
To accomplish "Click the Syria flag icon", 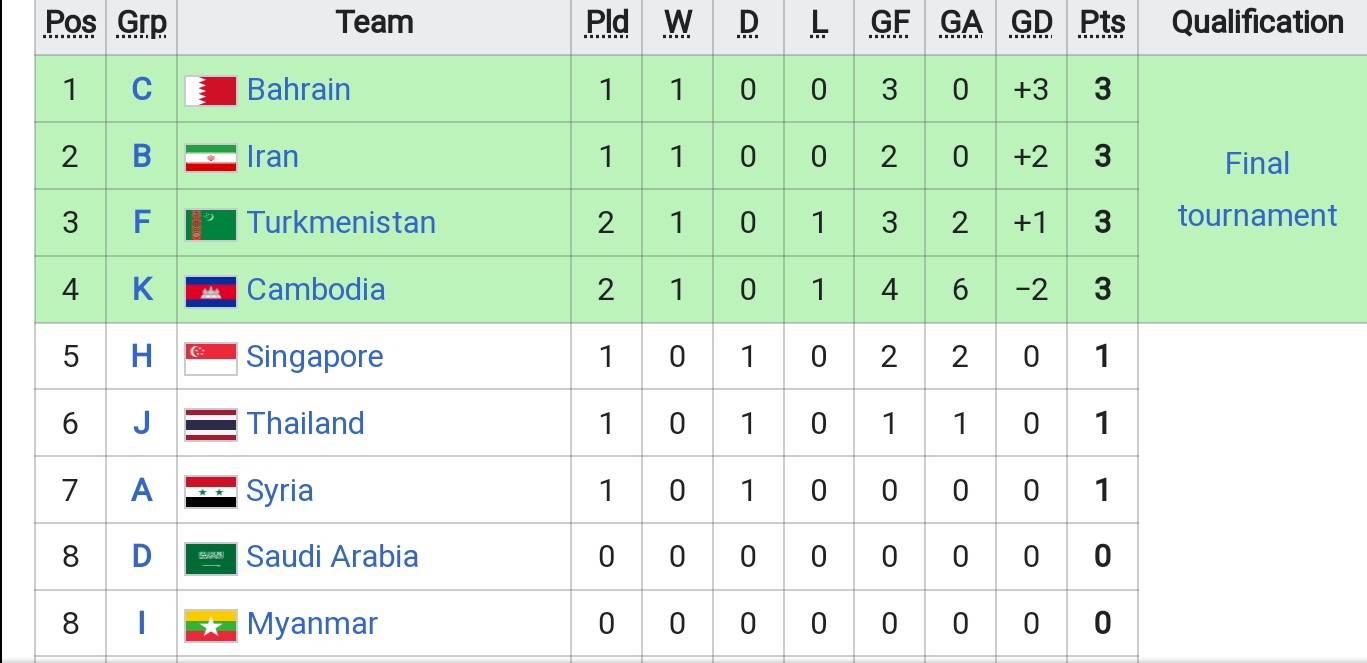I will coord(211,491).
